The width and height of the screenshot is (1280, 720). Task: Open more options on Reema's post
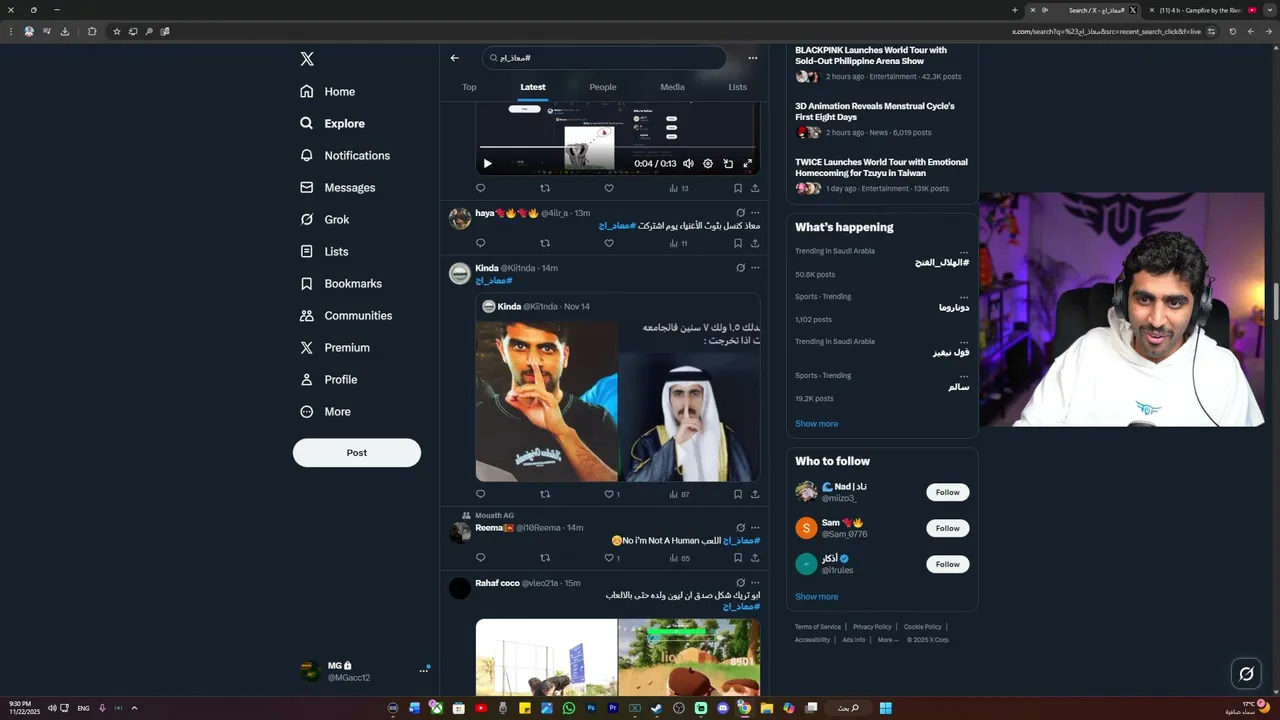[x=755, y=527]
